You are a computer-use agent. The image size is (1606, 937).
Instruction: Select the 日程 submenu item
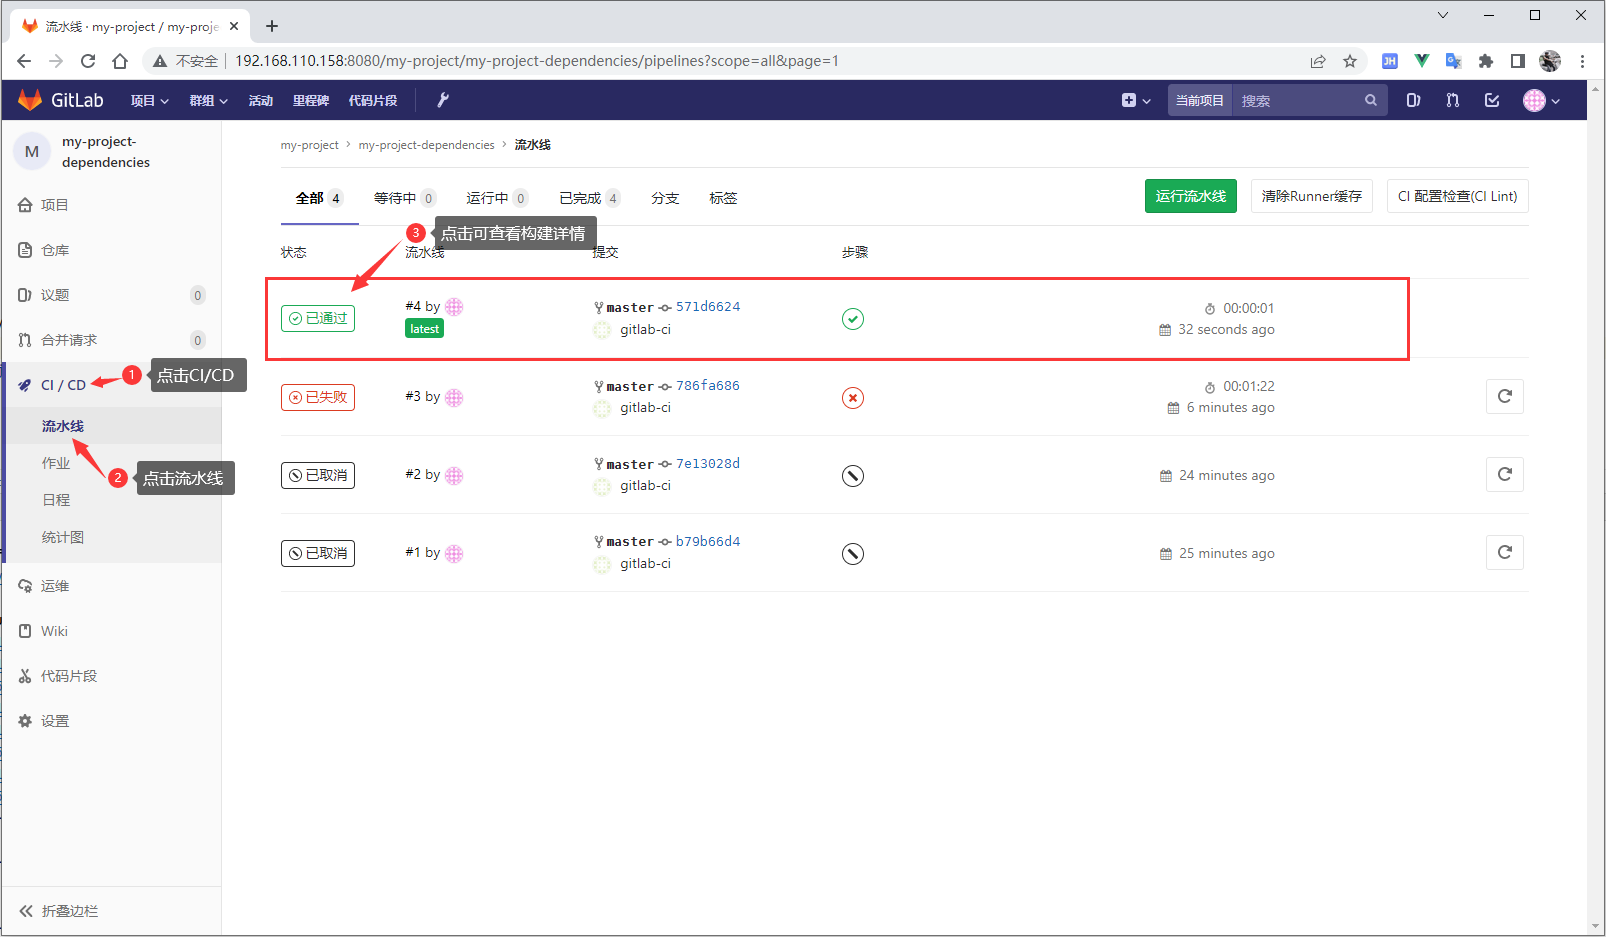pos(56,500)
